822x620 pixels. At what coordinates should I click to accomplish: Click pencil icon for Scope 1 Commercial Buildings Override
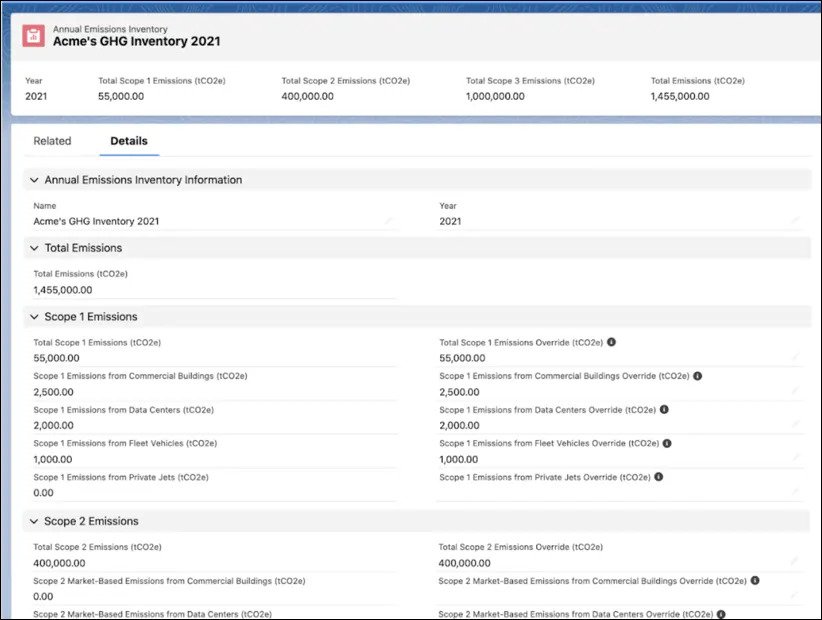pos(795,391)
